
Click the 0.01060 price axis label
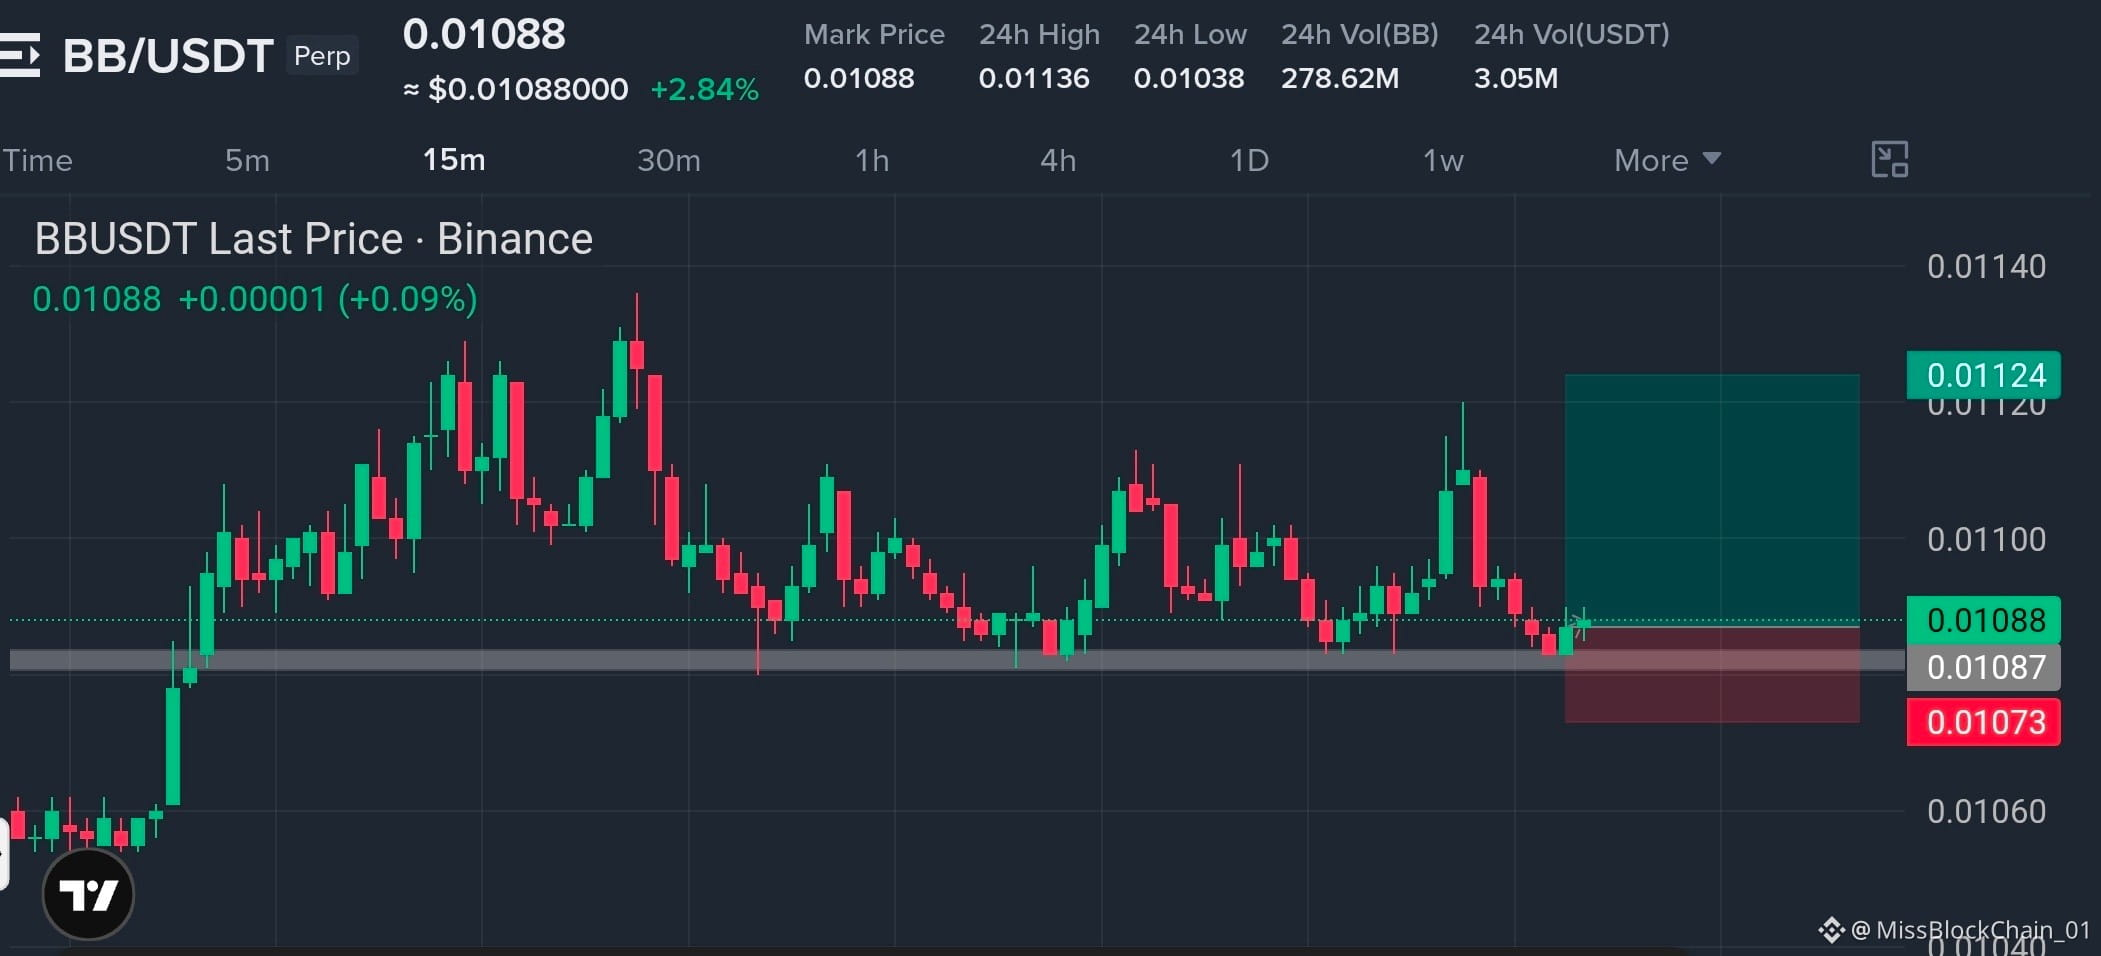pos(1986,811)
